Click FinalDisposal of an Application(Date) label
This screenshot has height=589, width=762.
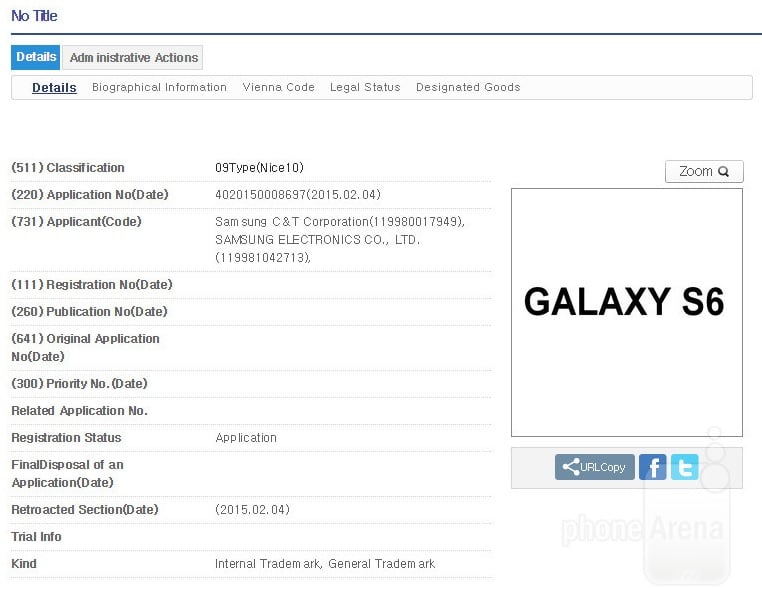pyautogui.click(x=67, y=473)
